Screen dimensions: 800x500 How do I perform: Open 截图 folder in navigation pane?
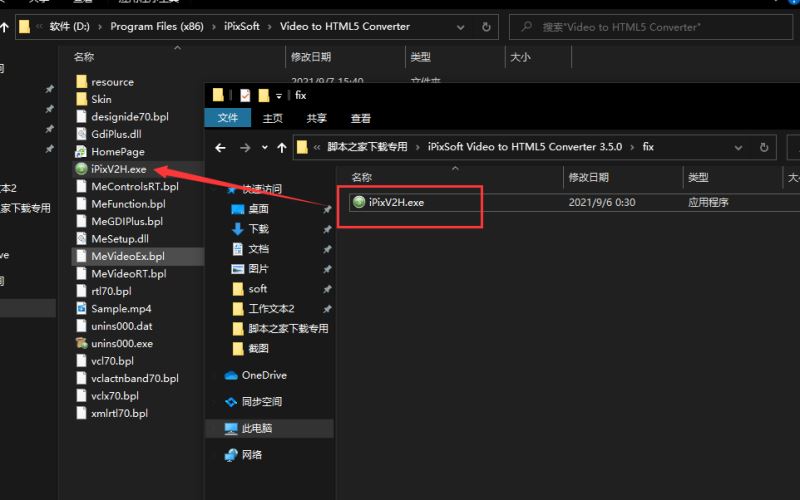click(258, 348)
